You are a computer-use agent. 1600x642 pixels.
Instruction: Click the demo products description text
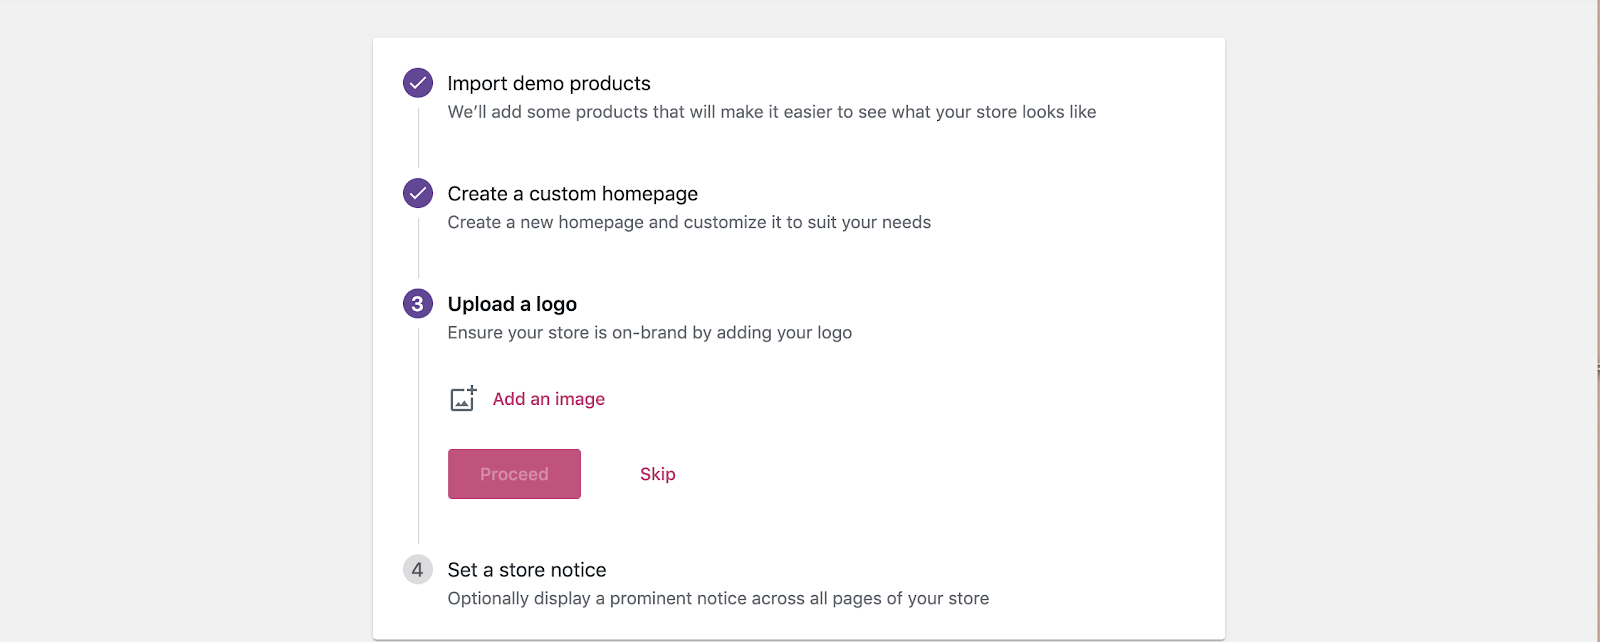[772, 112]
